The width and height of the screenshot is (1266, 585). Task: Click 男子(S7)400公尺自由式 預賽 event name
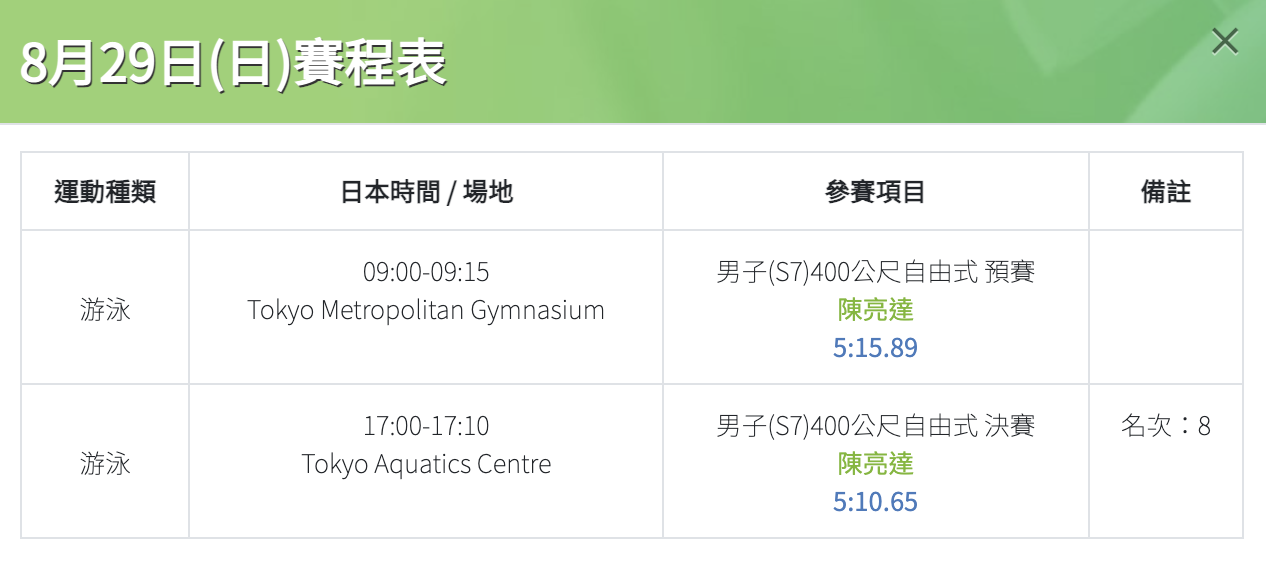click(x=876, y=272)
